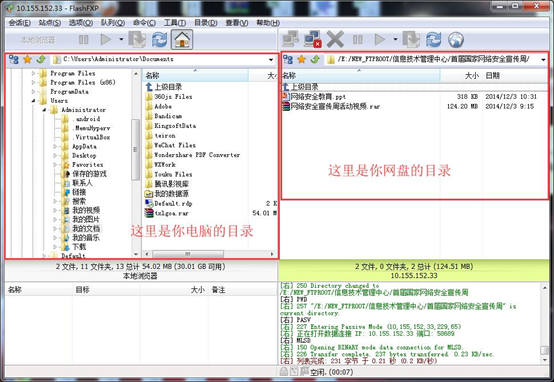Select 网络安全宣传周活动视频.rar in remote list

point(335,106)
